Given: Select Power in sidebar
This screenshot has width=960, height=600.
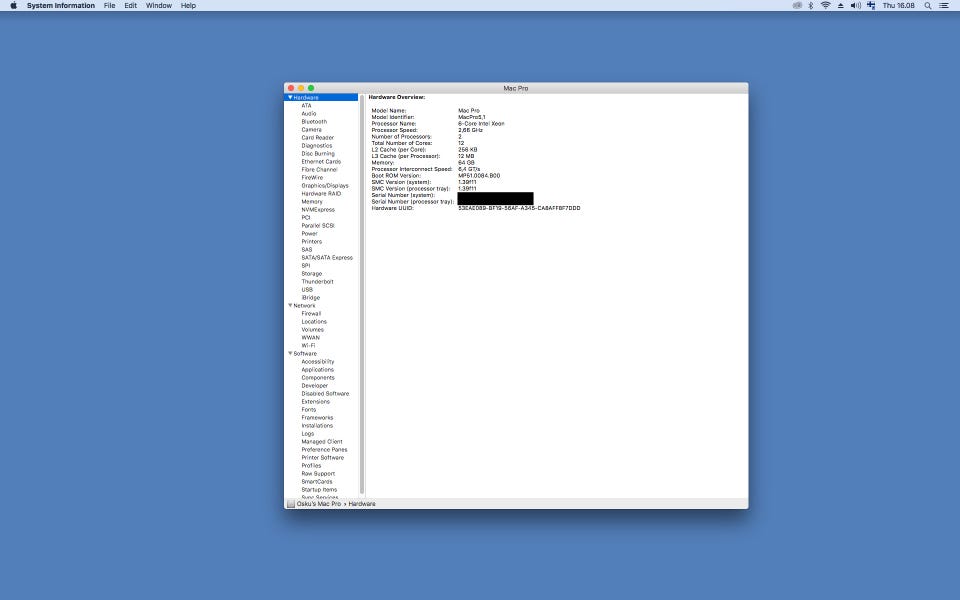Looking at the screenshot, I should coord(309,234).
